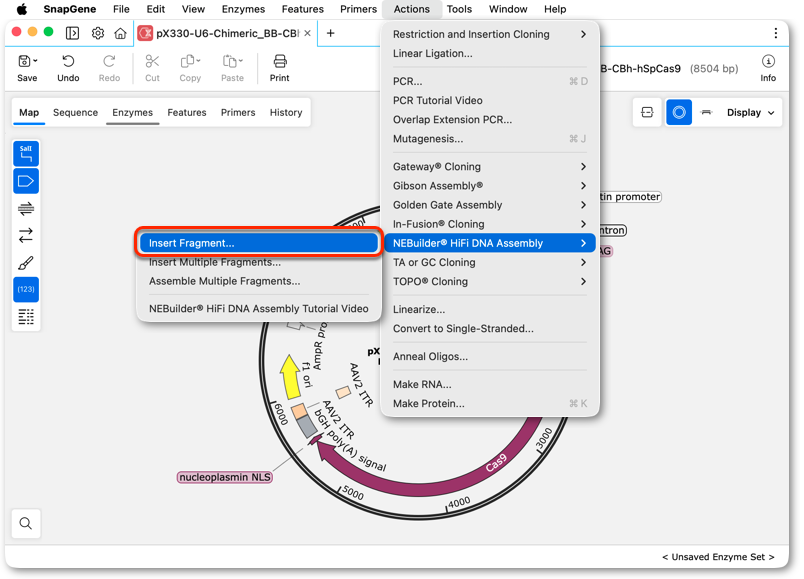Expand Gibson Assembly submenu
This screenshot has height=579, width=804.
(489, 186)
